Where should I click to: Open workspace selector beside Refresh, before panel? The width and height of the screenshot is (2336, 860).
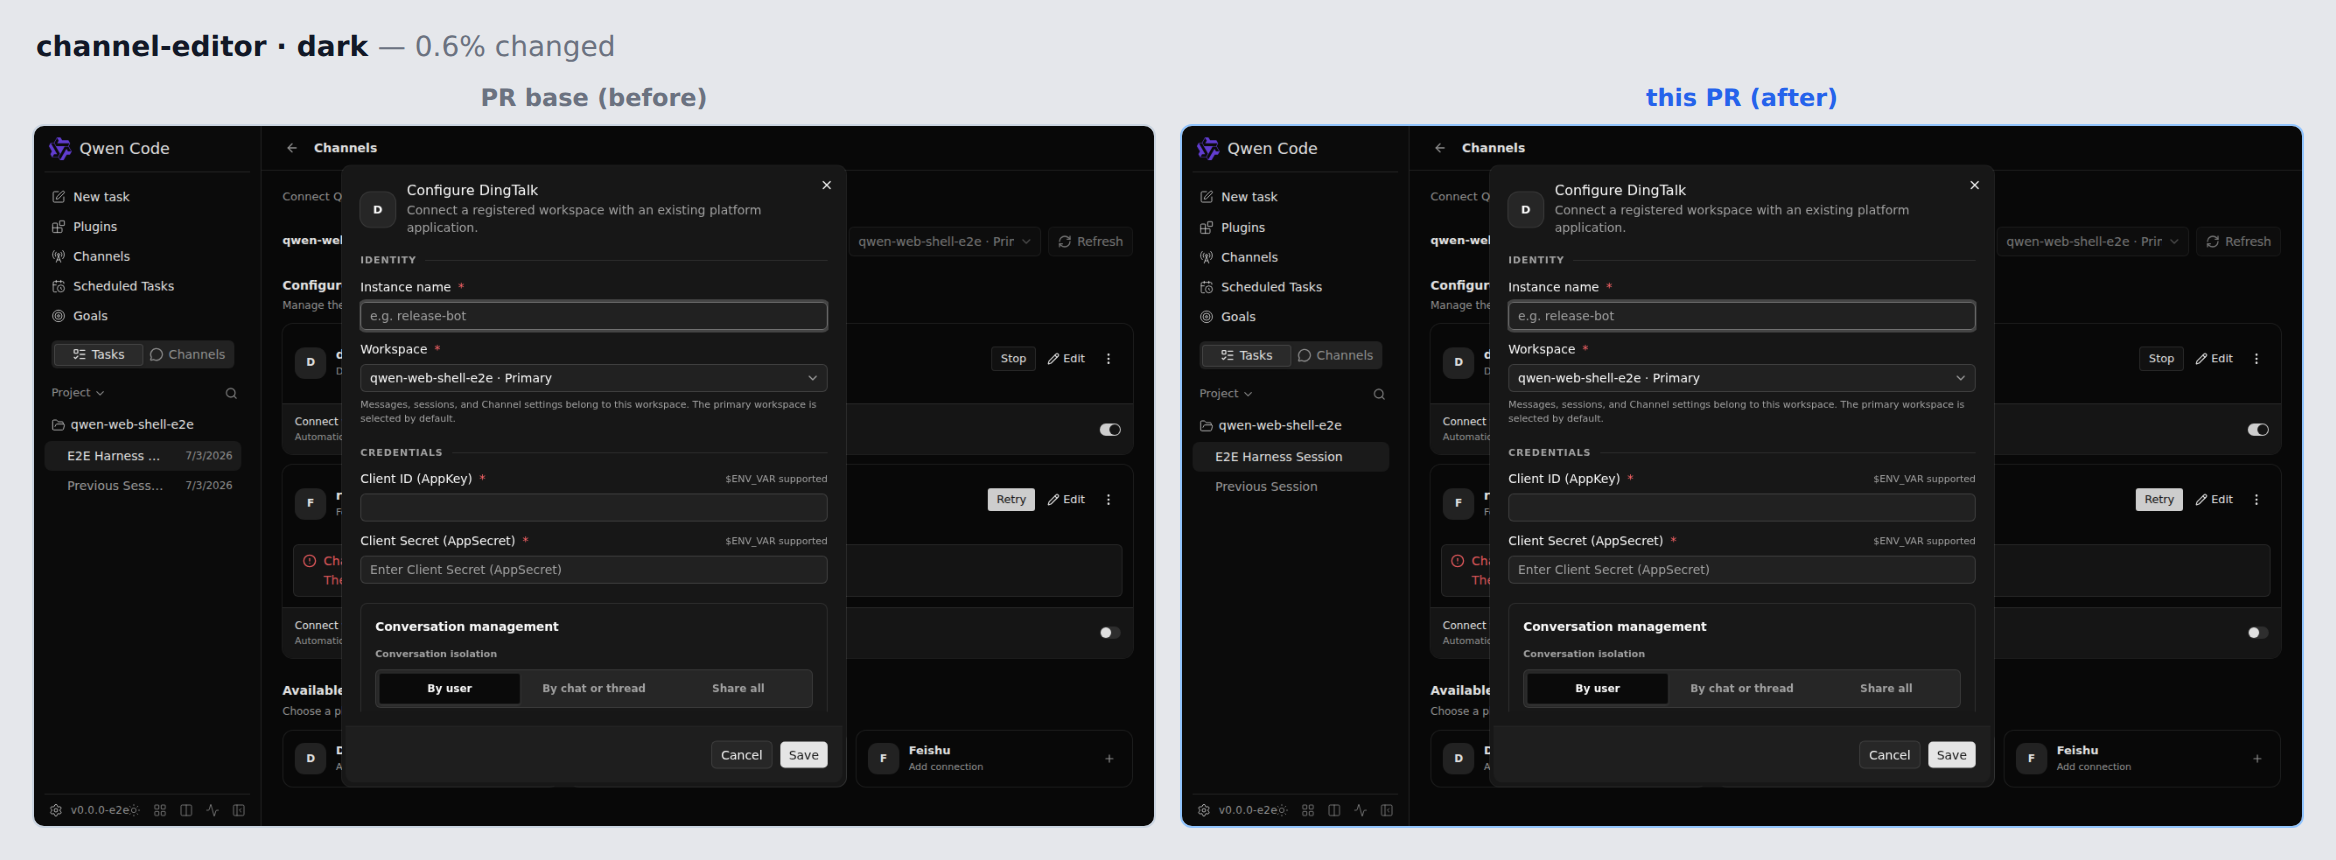[x=945, y=242]
